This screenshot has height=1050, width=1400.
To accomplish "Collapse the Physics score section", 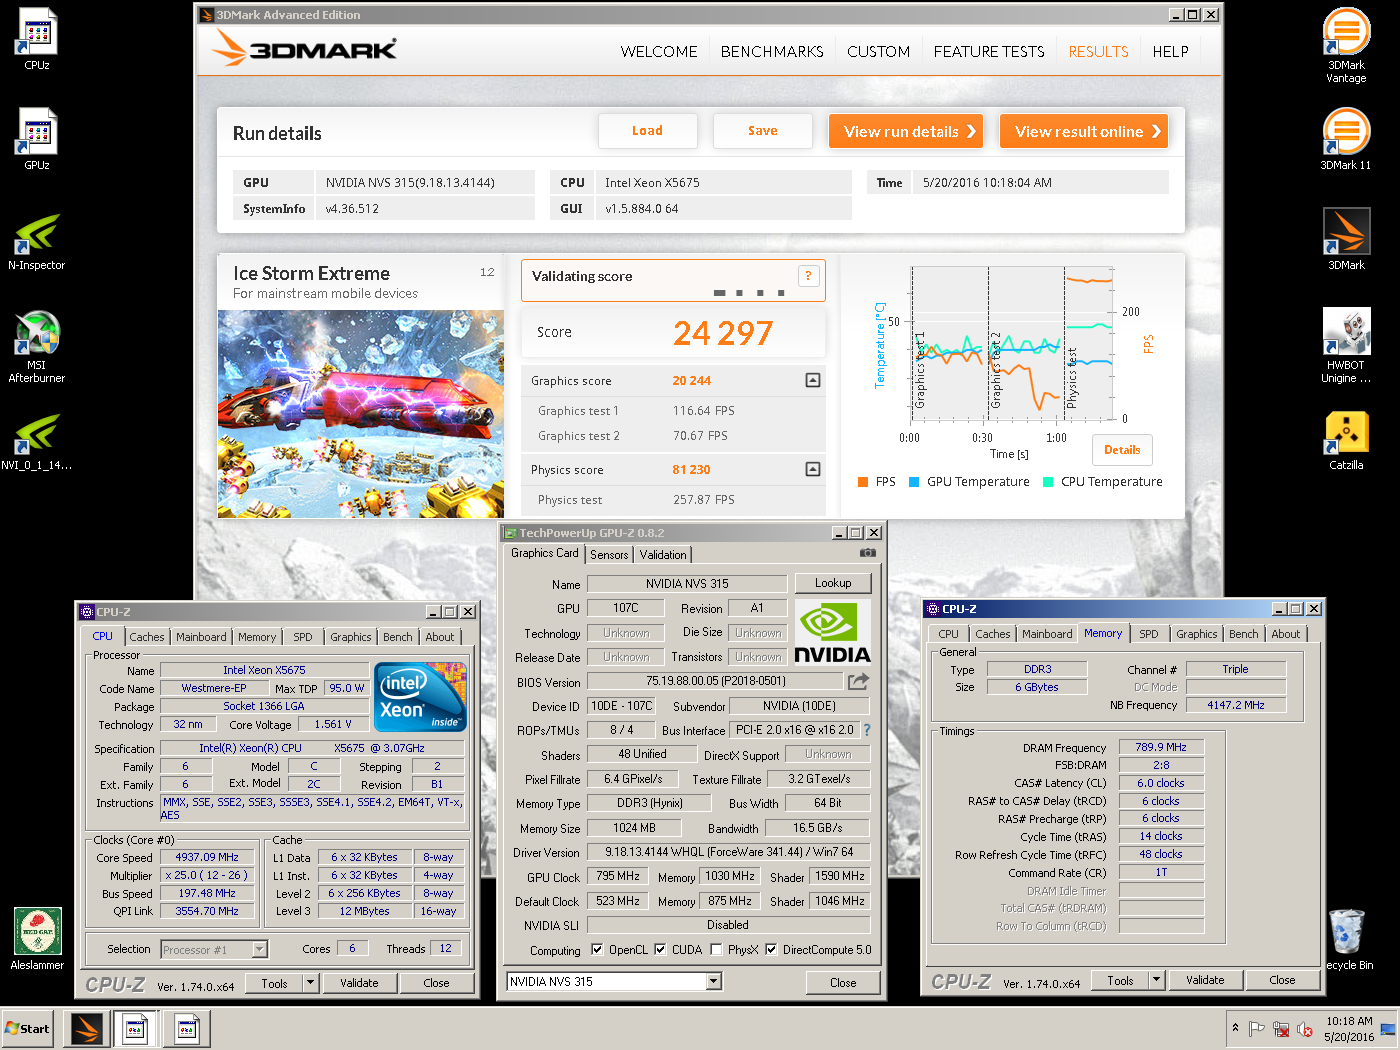I will [813, 469].
